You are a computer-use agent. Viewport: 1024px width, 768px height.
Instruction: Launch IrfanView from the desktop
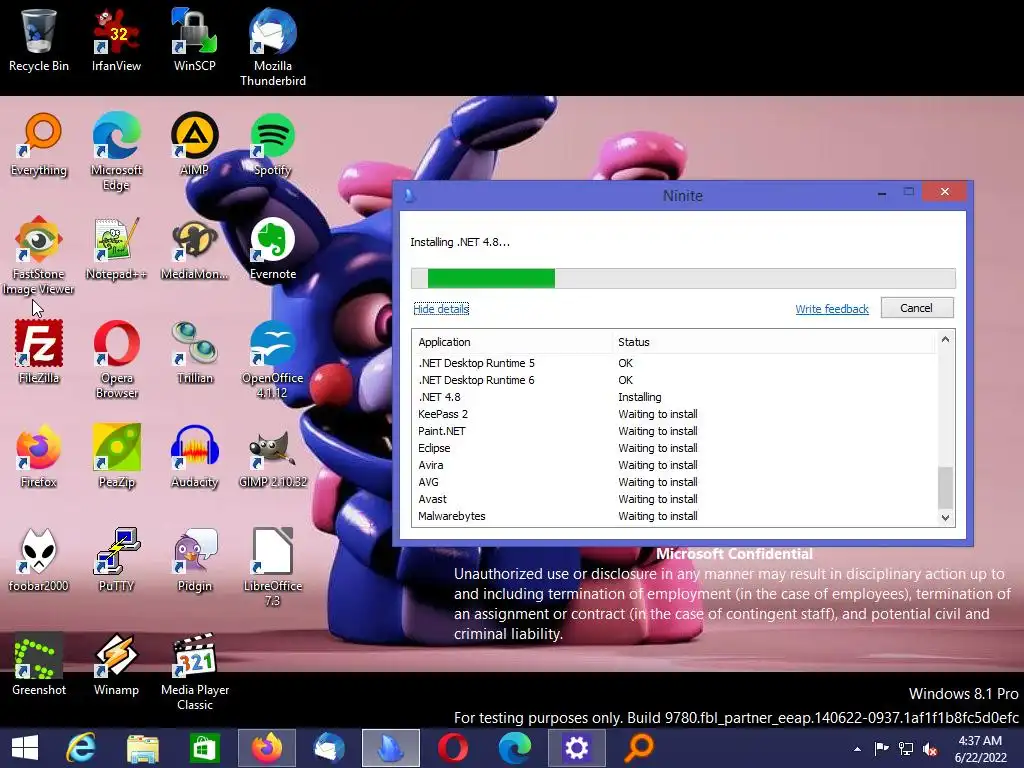point(116,40)
